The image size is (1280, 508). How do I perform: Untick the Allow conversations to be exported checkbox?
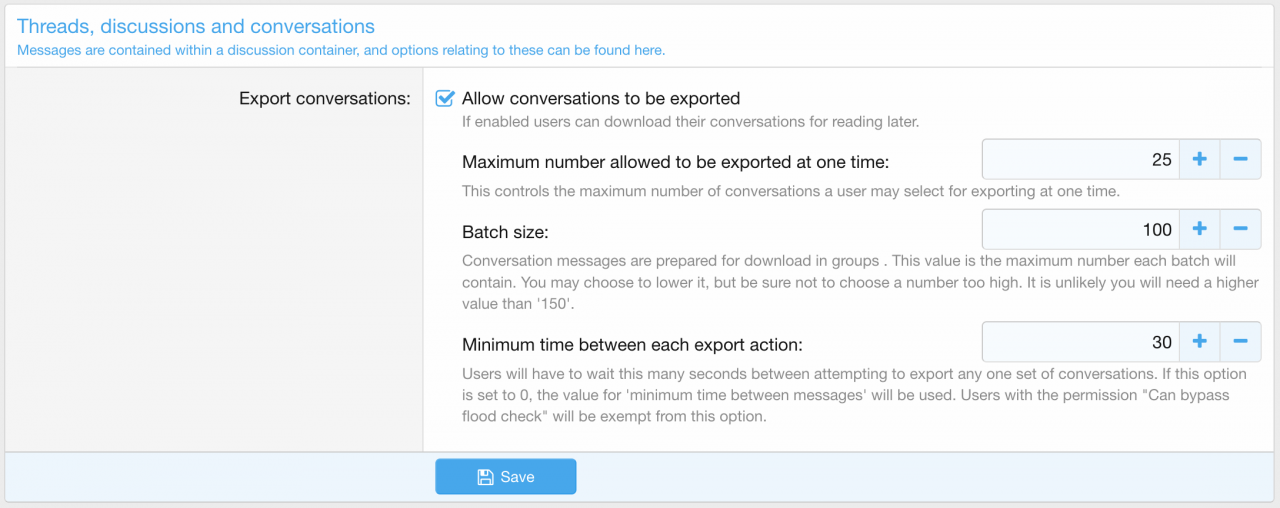coord(445,99)
